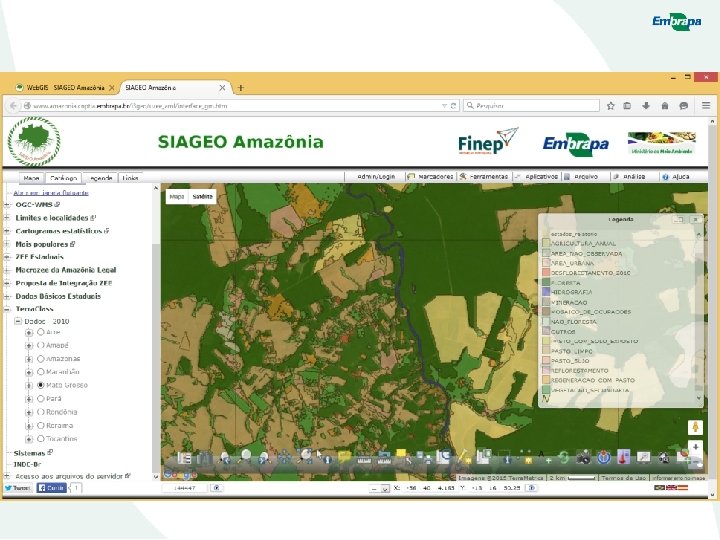Open the binoculars search tool
The image size is (720, 540).
(204, 458)
